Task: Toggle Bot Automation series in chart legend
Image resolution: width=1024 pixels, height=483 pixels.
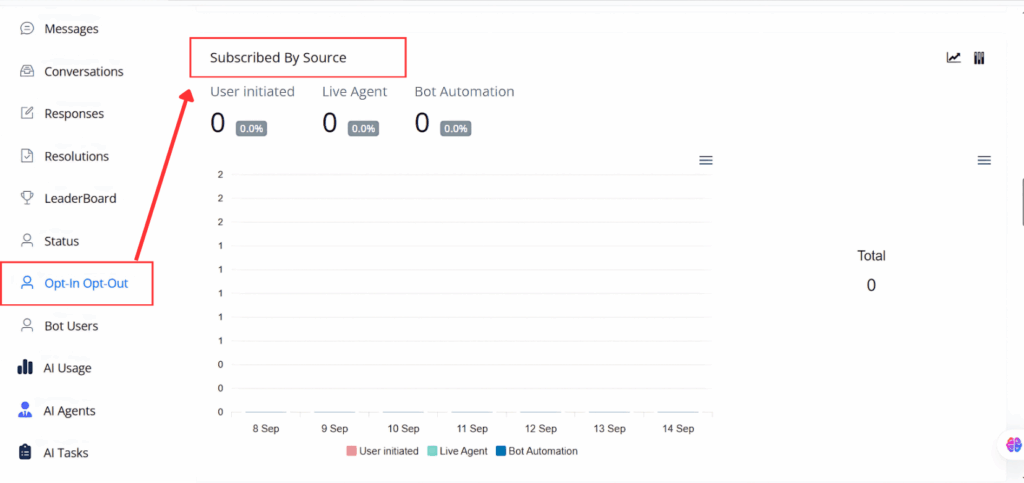Action: tap(536, 451)
